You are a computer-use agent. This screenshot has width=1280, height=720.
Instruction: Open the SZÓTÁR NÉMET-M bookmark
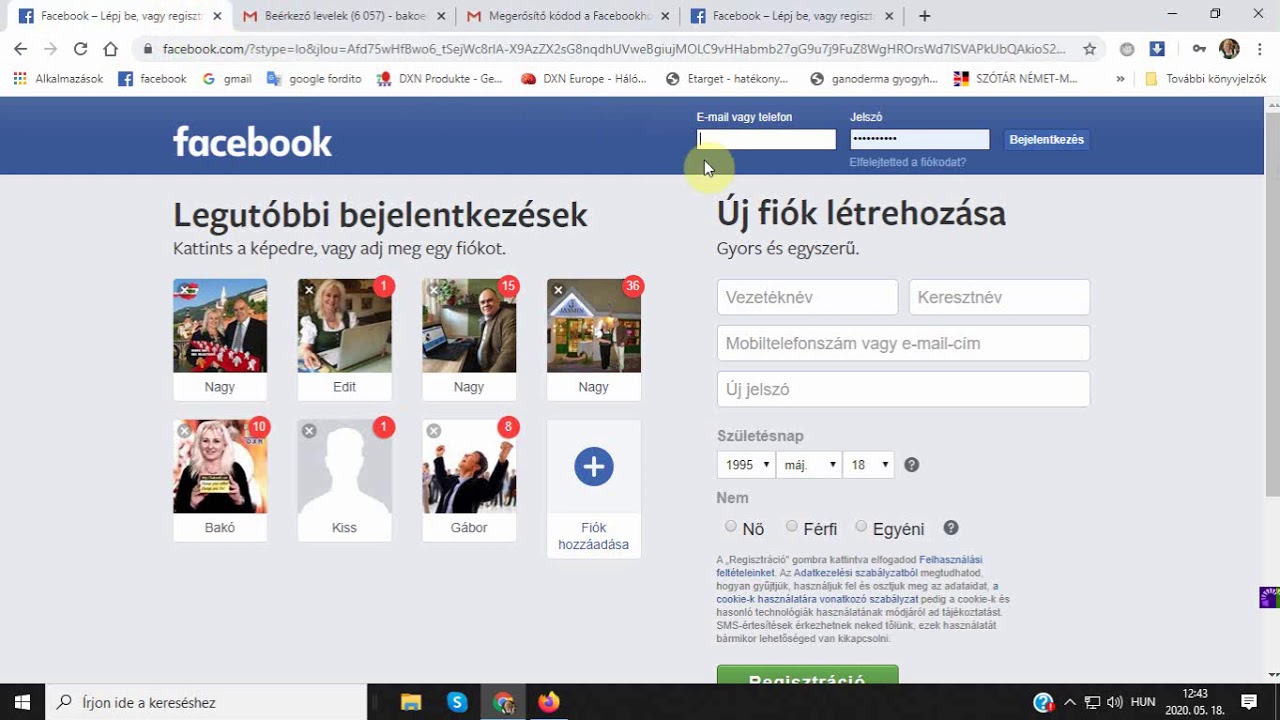tap(1015, 78)
